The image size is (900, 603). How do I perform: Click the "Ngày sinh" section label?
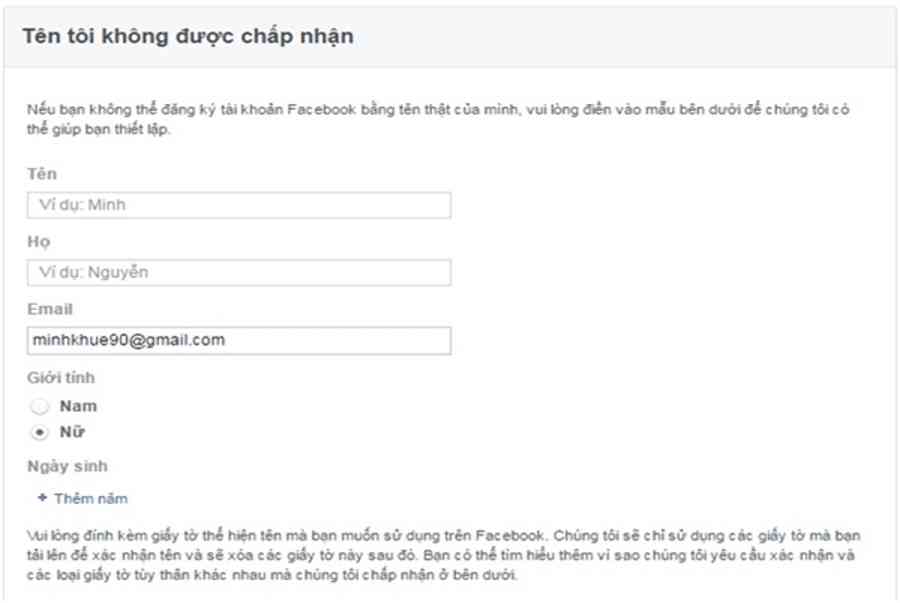pyautogui.click(x=67, y=466)
